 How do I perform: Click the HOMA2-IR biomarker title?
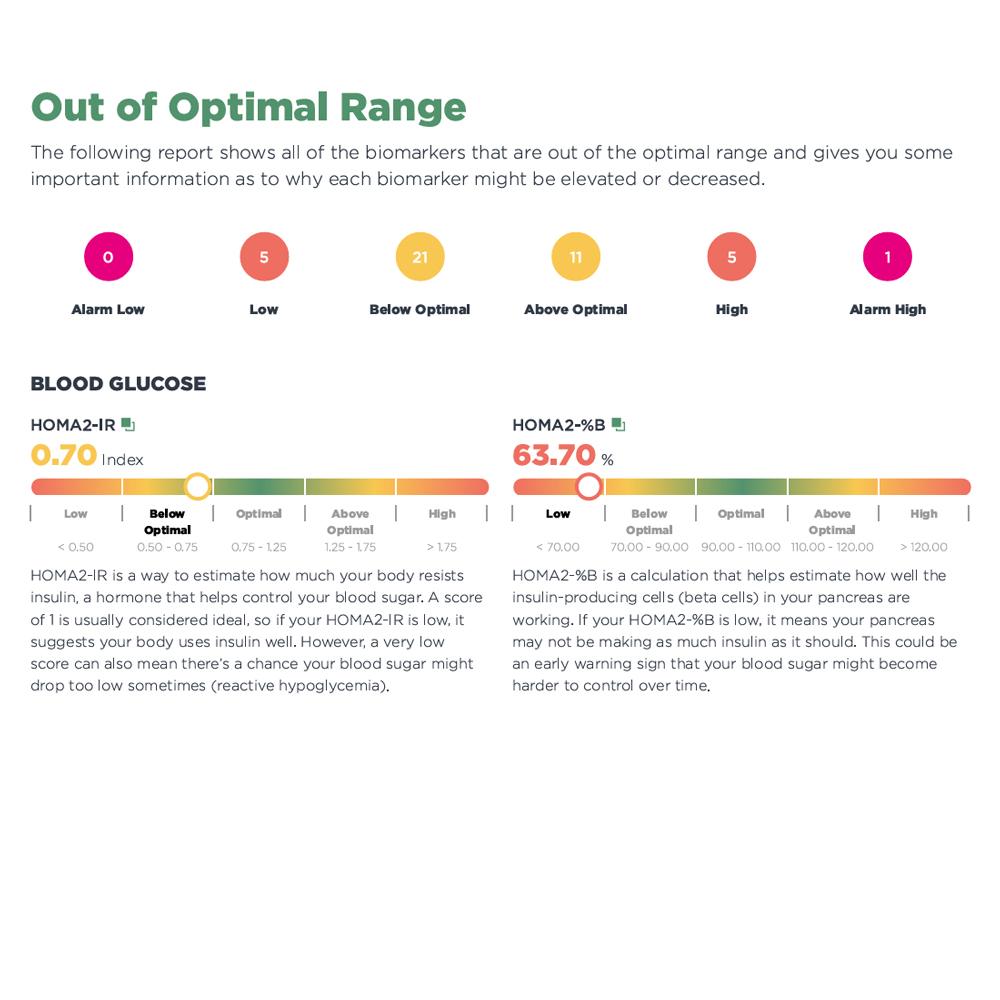(73, 425)
